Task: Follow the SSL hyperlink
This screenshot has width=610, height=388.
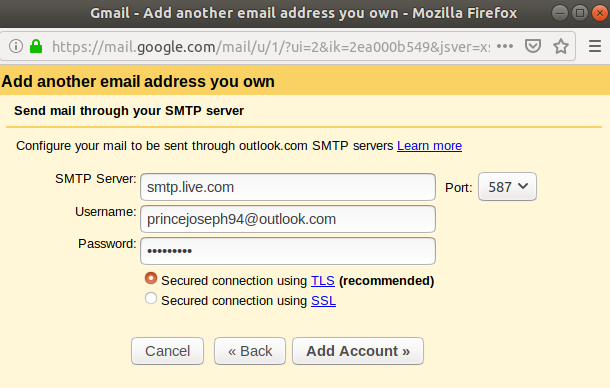Action: pyautogui.click(x=323, y=301)
